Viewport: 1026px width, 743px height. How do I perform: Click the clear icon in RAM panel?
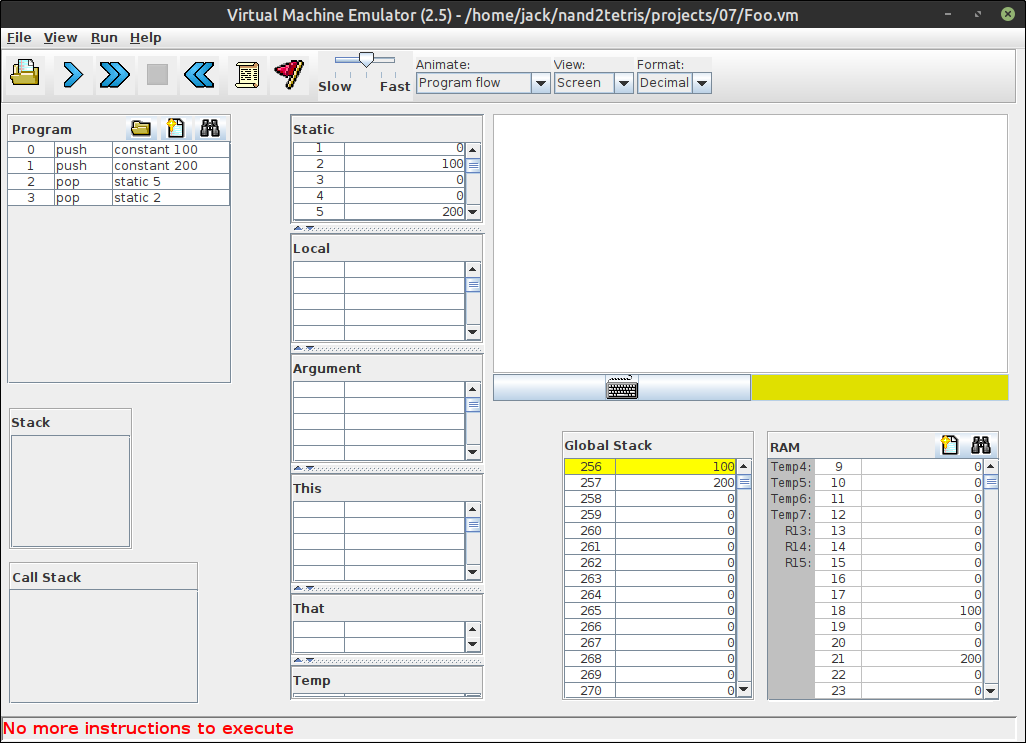[950, 445]
